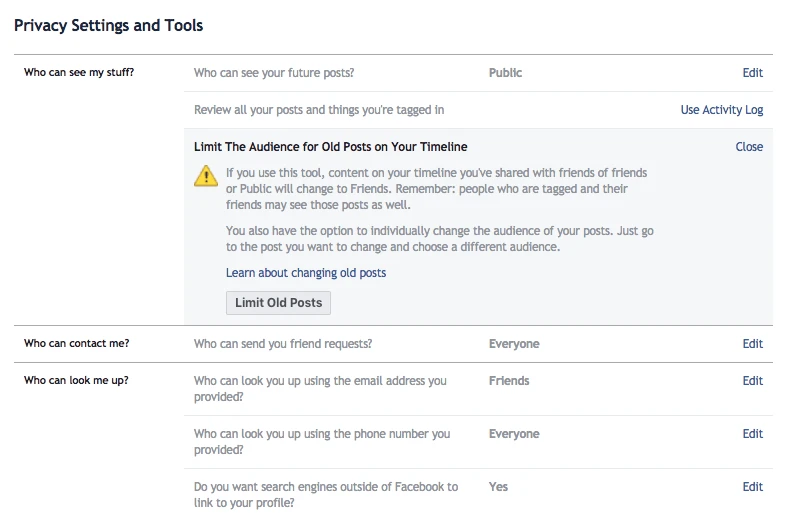789x518 pixels.
Task: Click the 'Who can look me up?' section label
Action: pyautogui.click(x=76, y=381)
